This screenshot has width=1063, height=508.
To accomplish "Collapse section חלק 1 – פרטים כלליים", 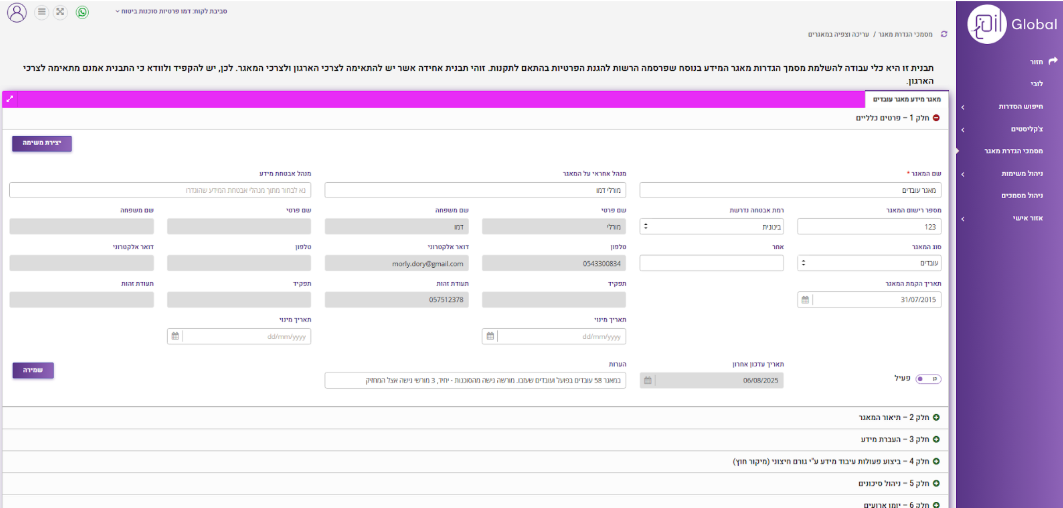I will click(x=936, y=118).
